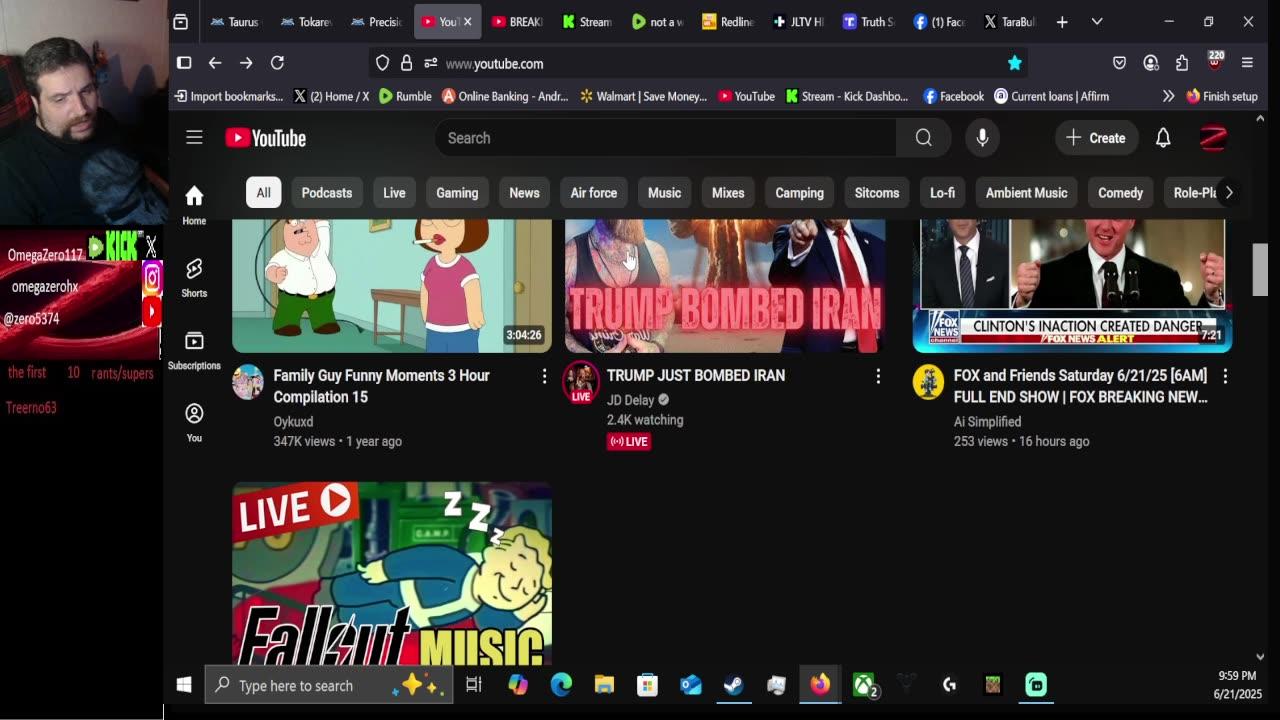Image resolution: width=1280 pixels, height=720 pixels.
Task: Click Finish setup in the bookmarks bar
Action: [x=1221, y=96]
